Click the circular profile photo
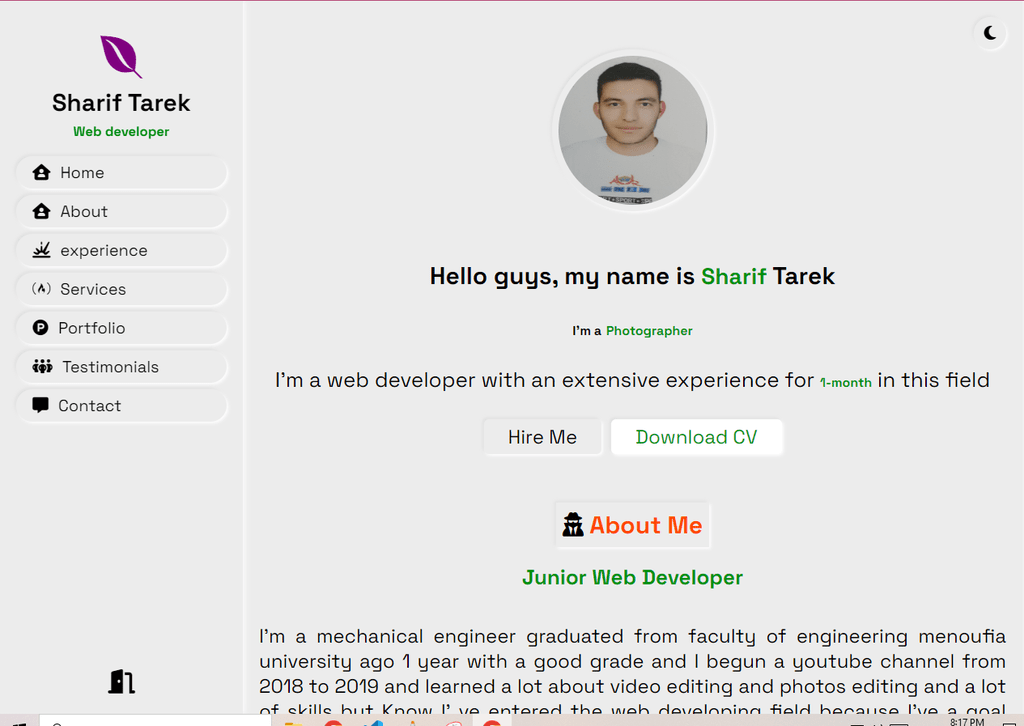 (x=632, y=130)
